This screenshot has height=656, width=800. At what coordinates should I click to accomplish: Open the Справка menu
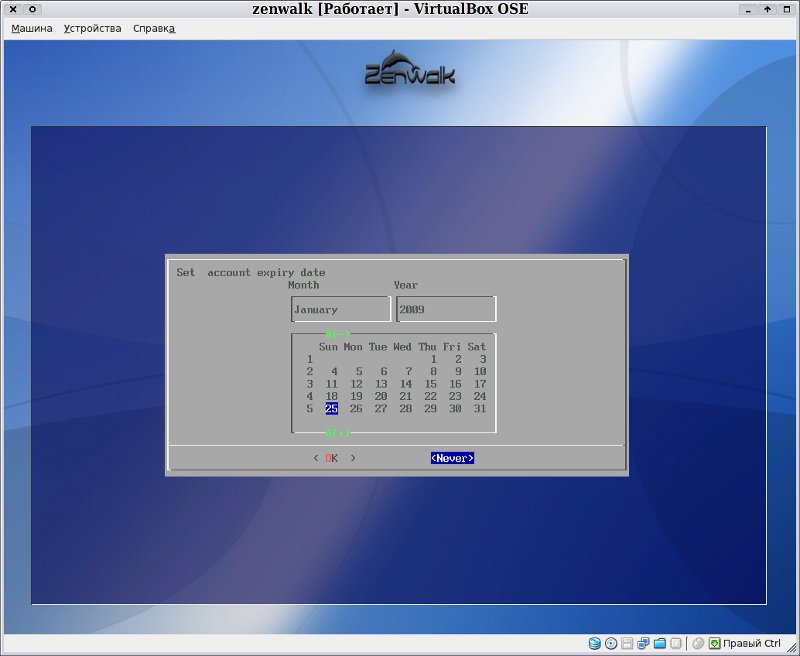pos(154,29)
